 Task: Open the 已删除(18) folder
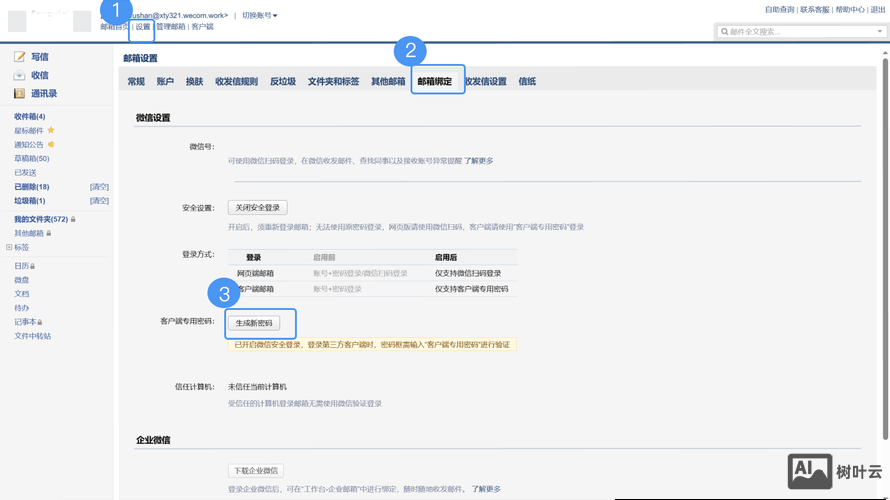coord(32,187)
